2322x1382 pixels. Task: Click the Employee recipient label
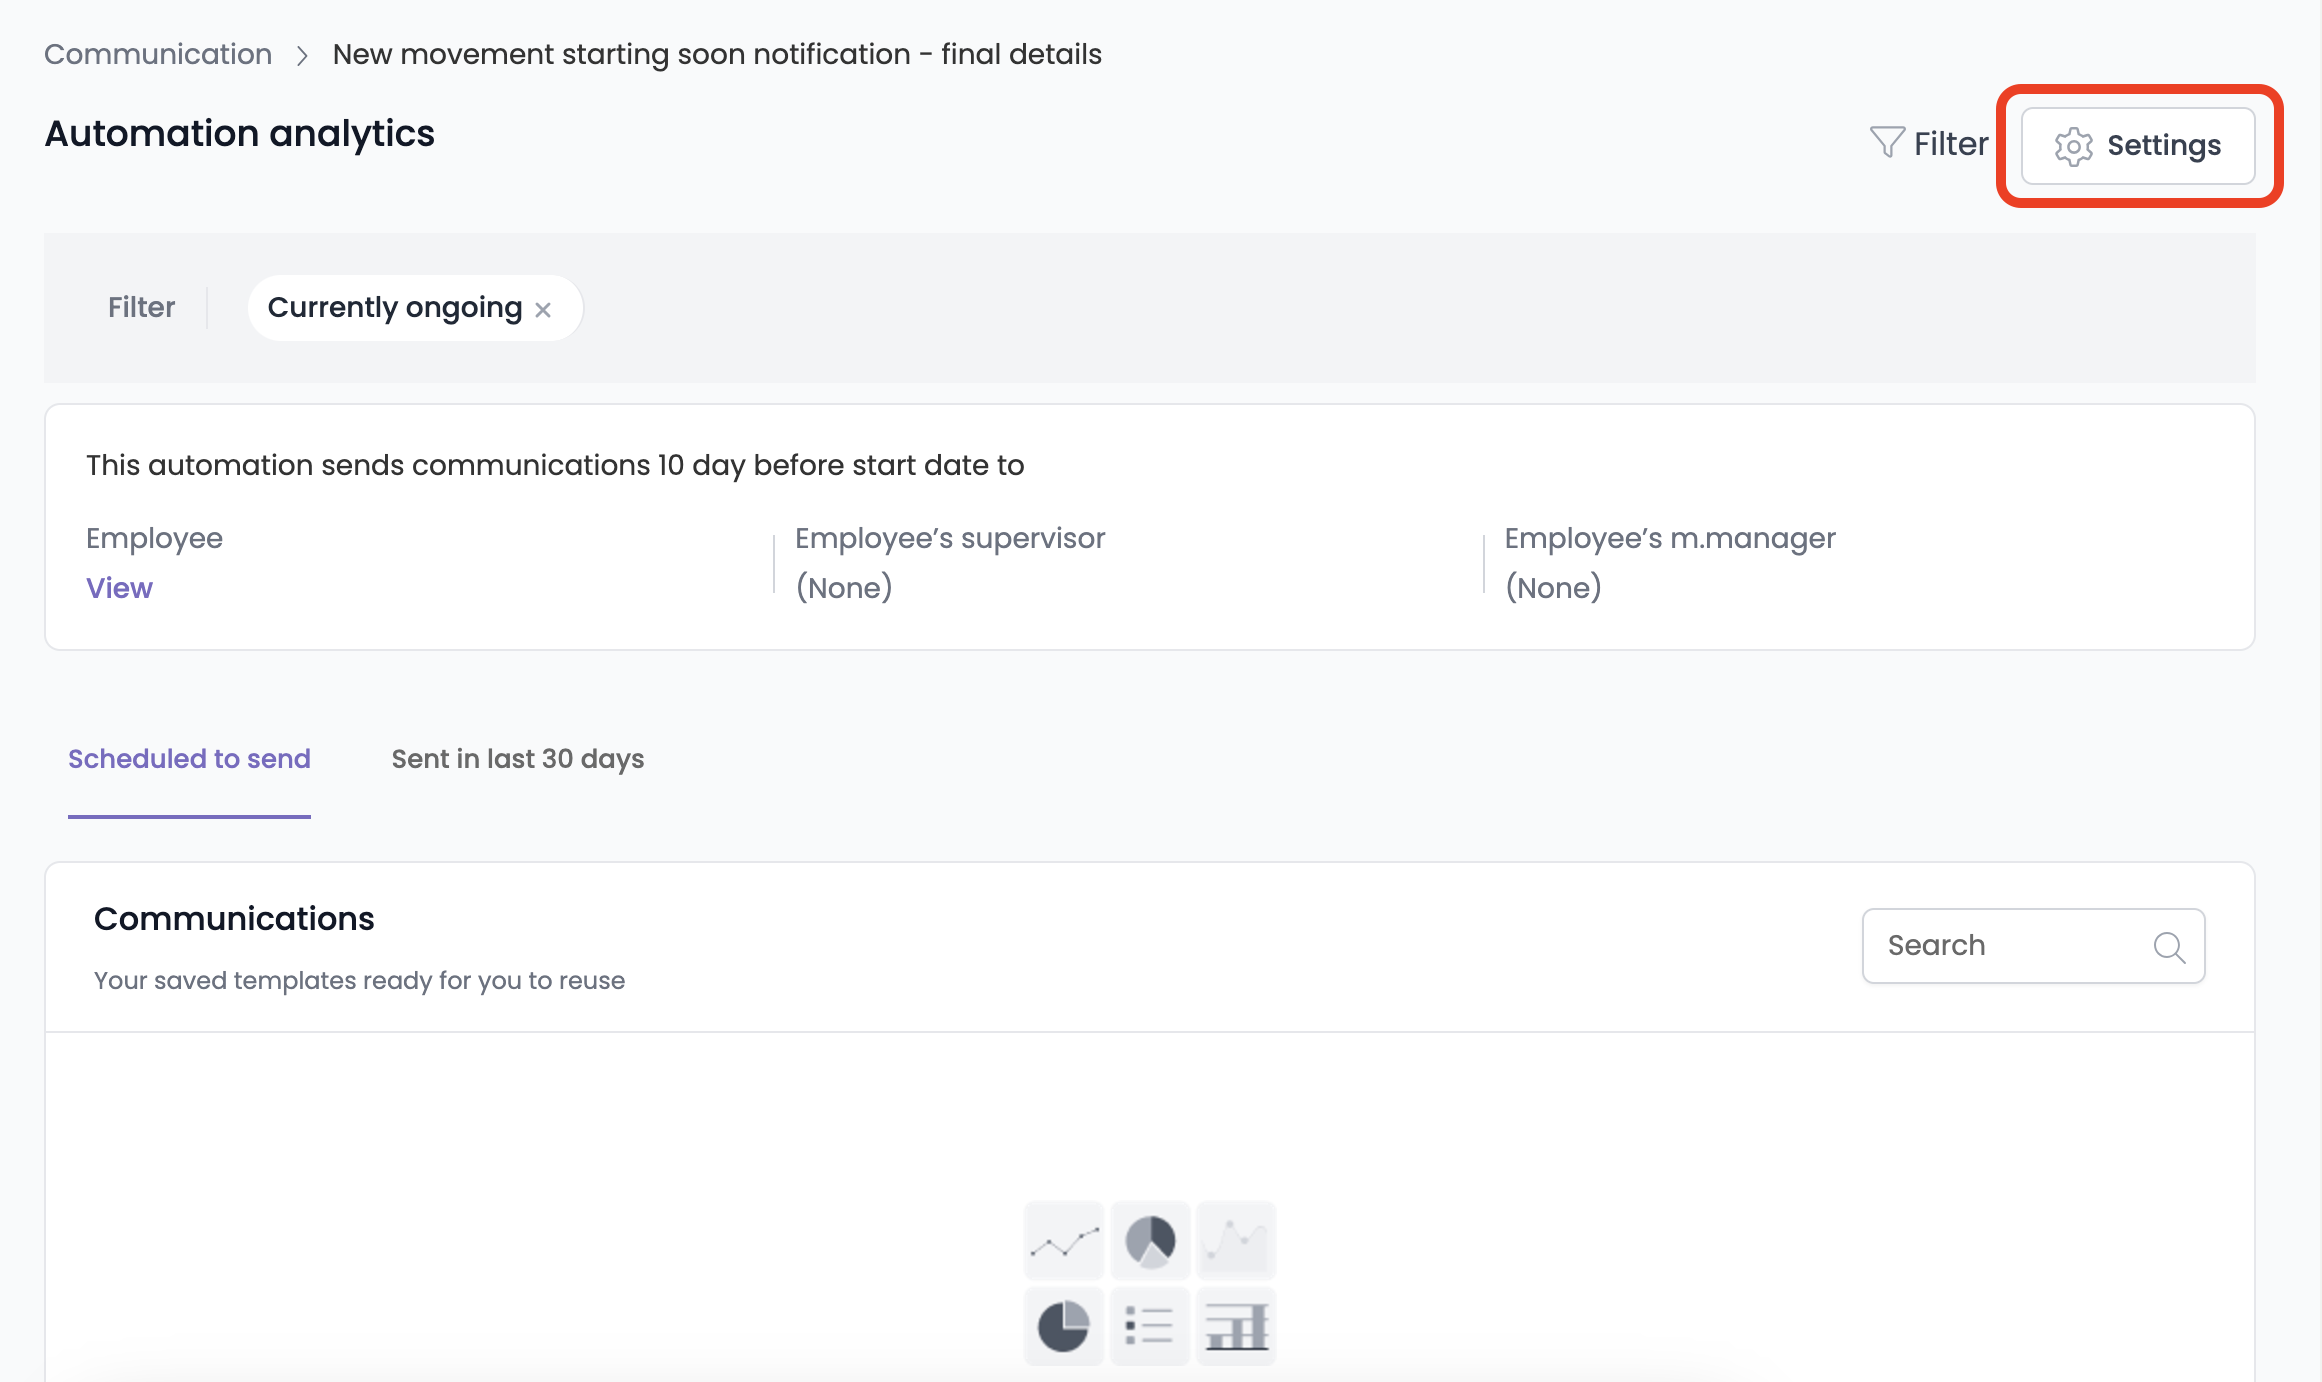pyautogui.click(x=154, y=538)
